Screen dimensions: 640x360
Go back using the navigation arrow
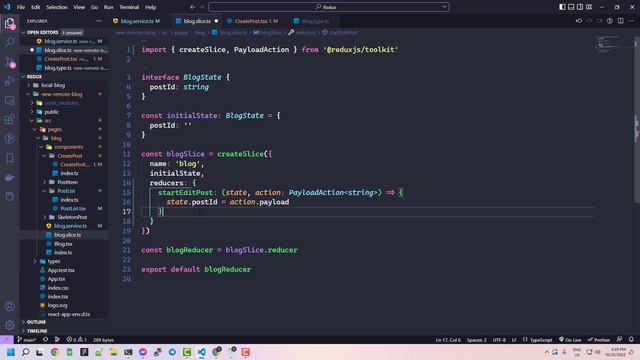click(x=192, y=7)
